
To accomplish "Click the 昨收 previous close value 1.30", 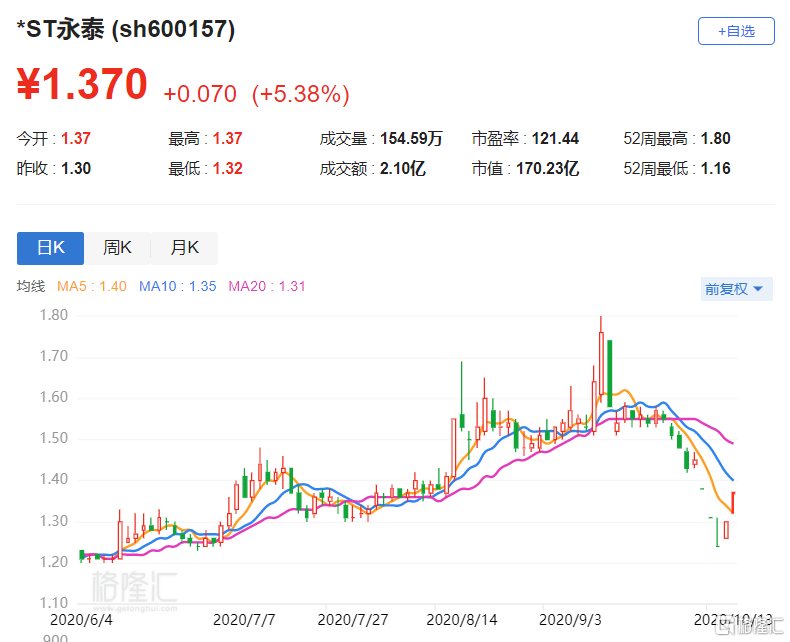I will coord(76,168).
